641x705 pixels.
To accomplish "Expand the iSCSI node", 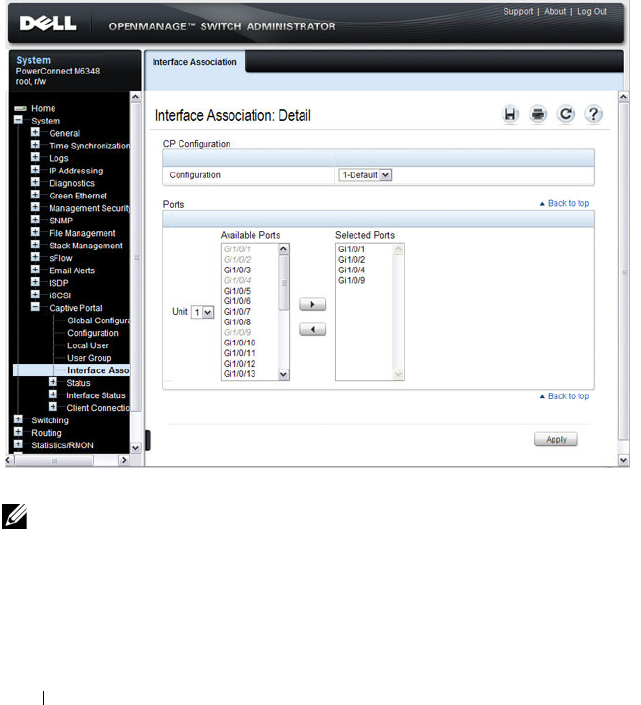I will (x=35, y=294).
